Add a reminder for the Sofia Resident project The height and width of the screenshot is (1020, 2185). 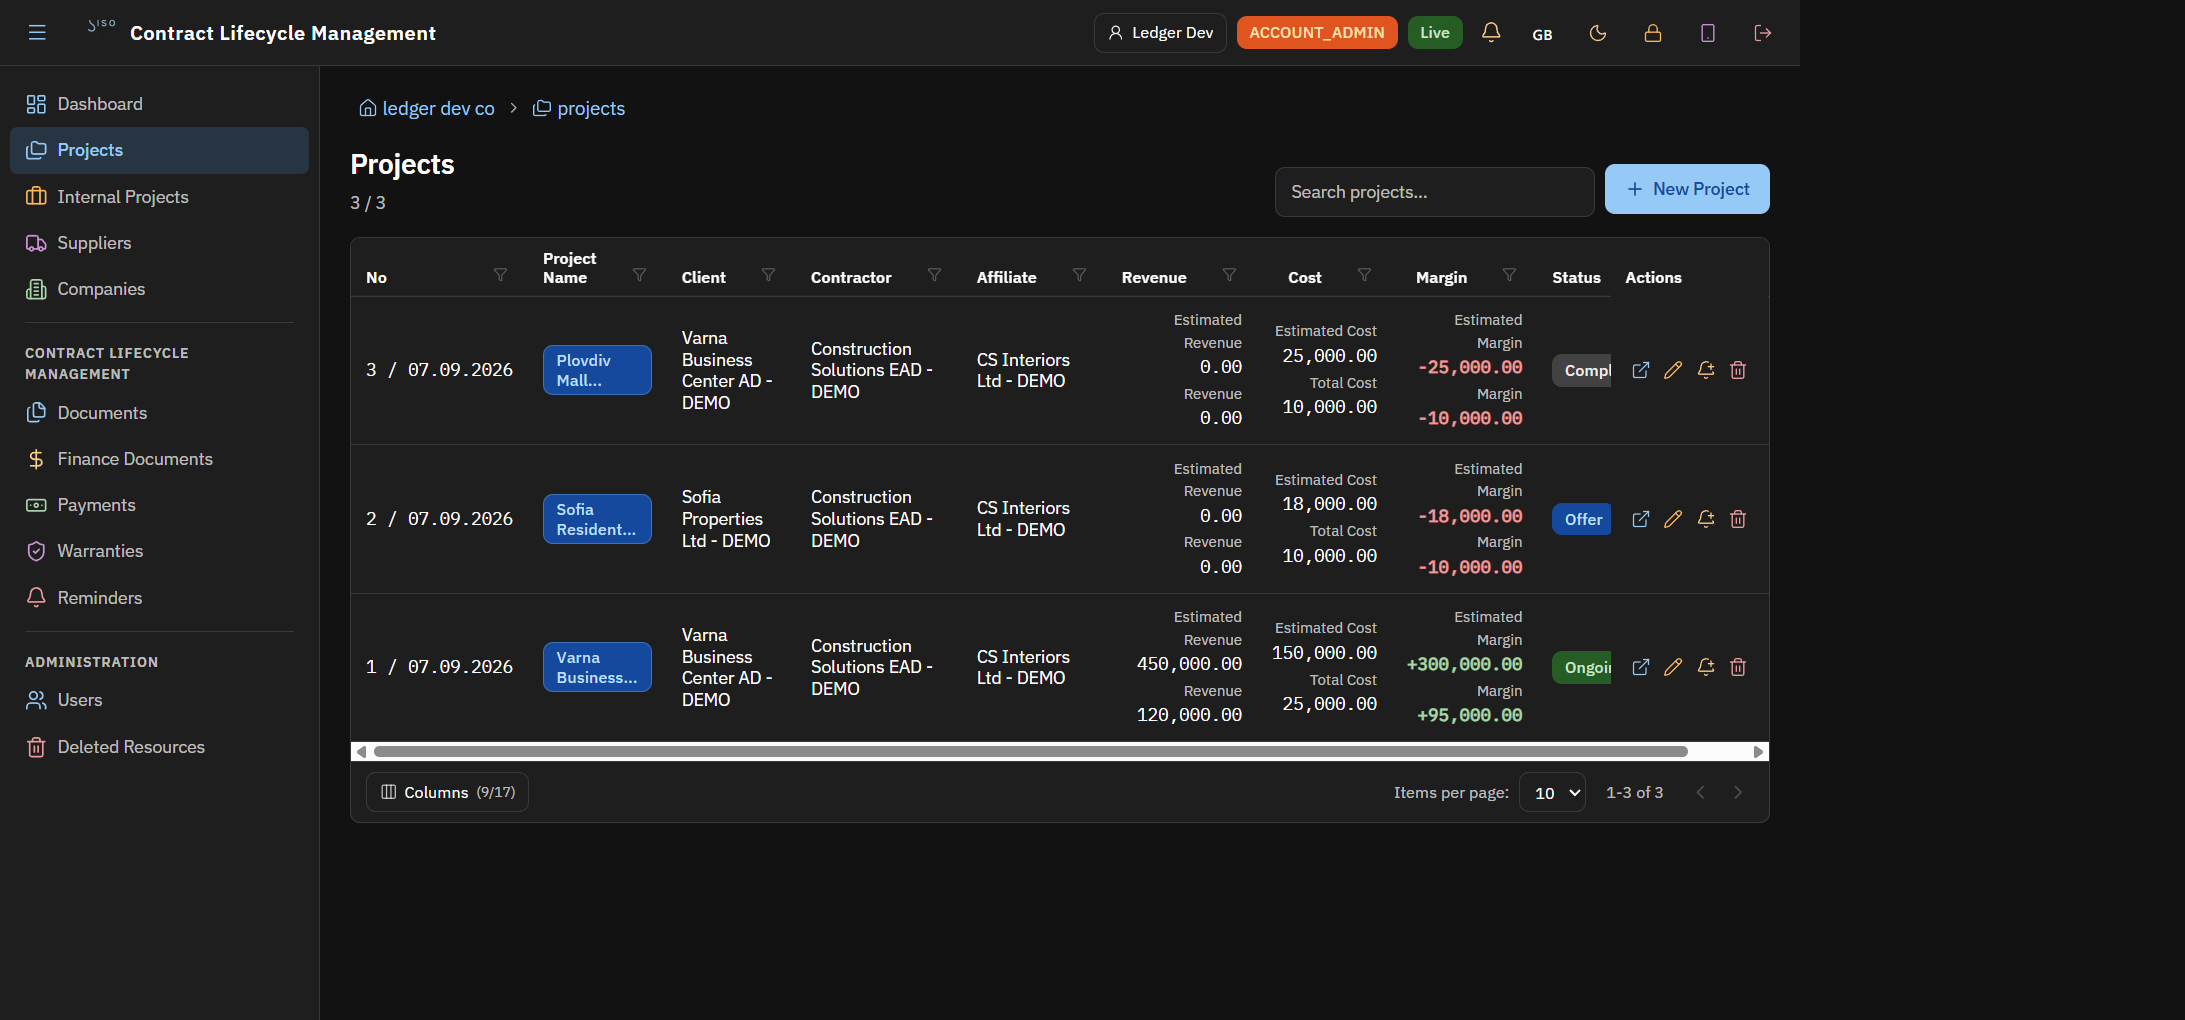pos(1706,519)
